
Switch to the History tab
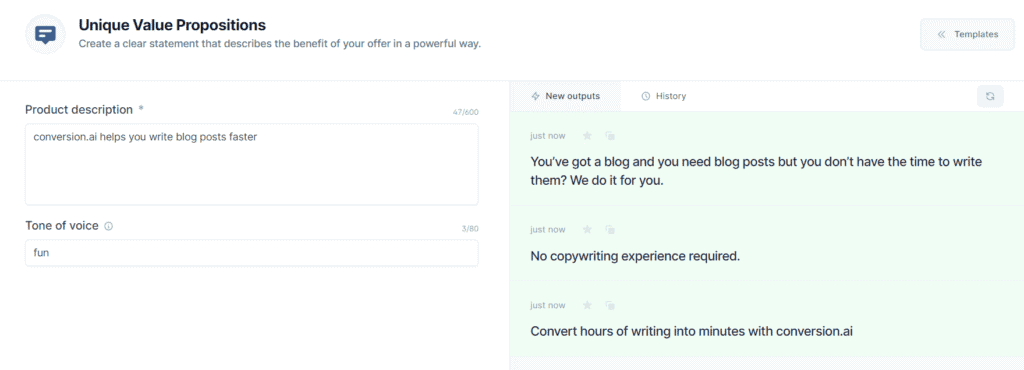(x=664, y=96)
